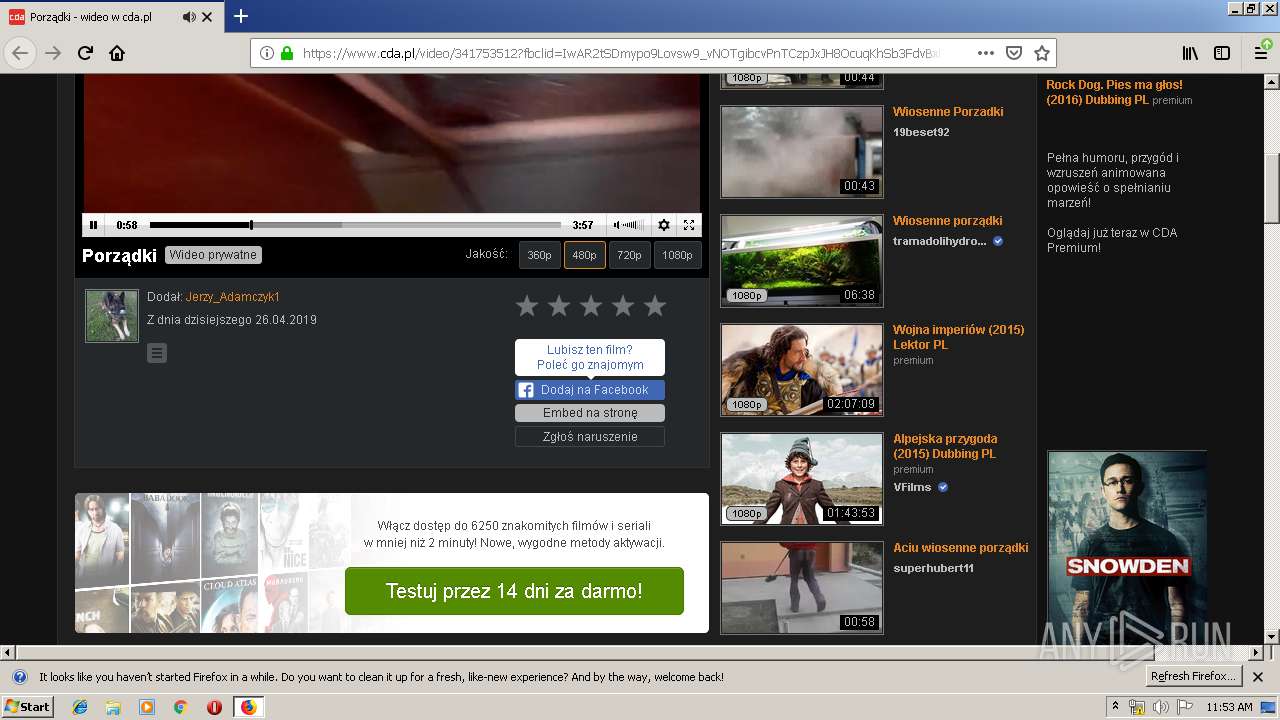Click Zgłoś naruszenie button
The image size is (1280, 720).
(x=590, y=437)
